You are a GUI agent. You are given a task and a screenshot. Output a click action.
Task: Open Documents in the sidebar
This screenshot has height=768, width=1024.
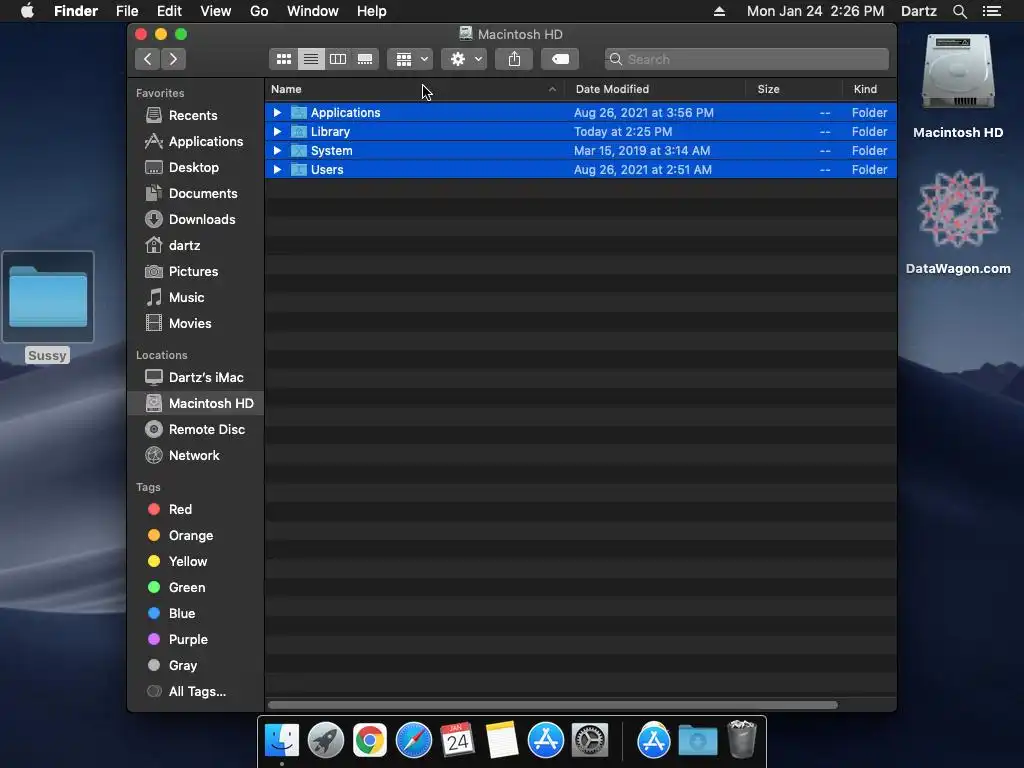202,194
